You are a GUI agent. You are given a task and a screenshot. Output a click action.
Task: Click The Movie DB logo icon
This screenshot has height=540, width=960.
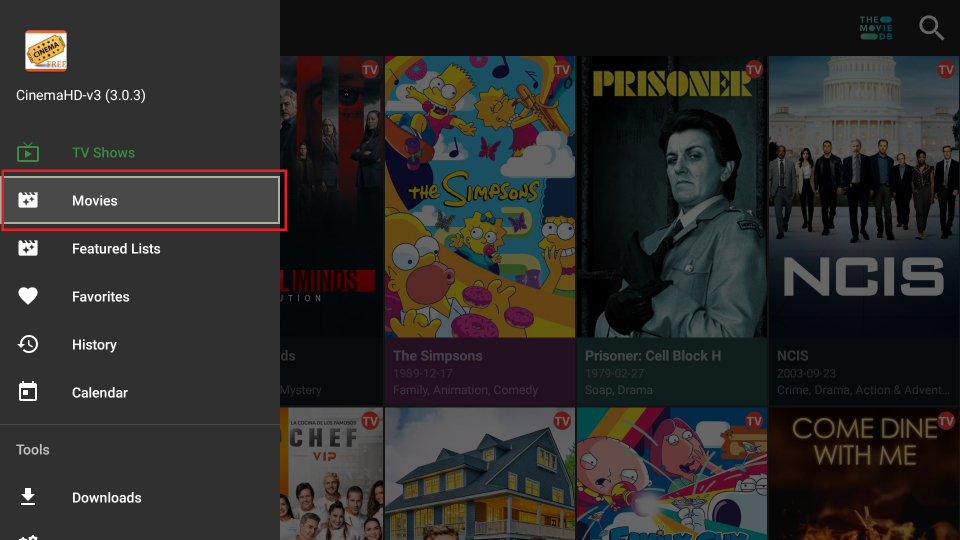[x=876, y=28]
